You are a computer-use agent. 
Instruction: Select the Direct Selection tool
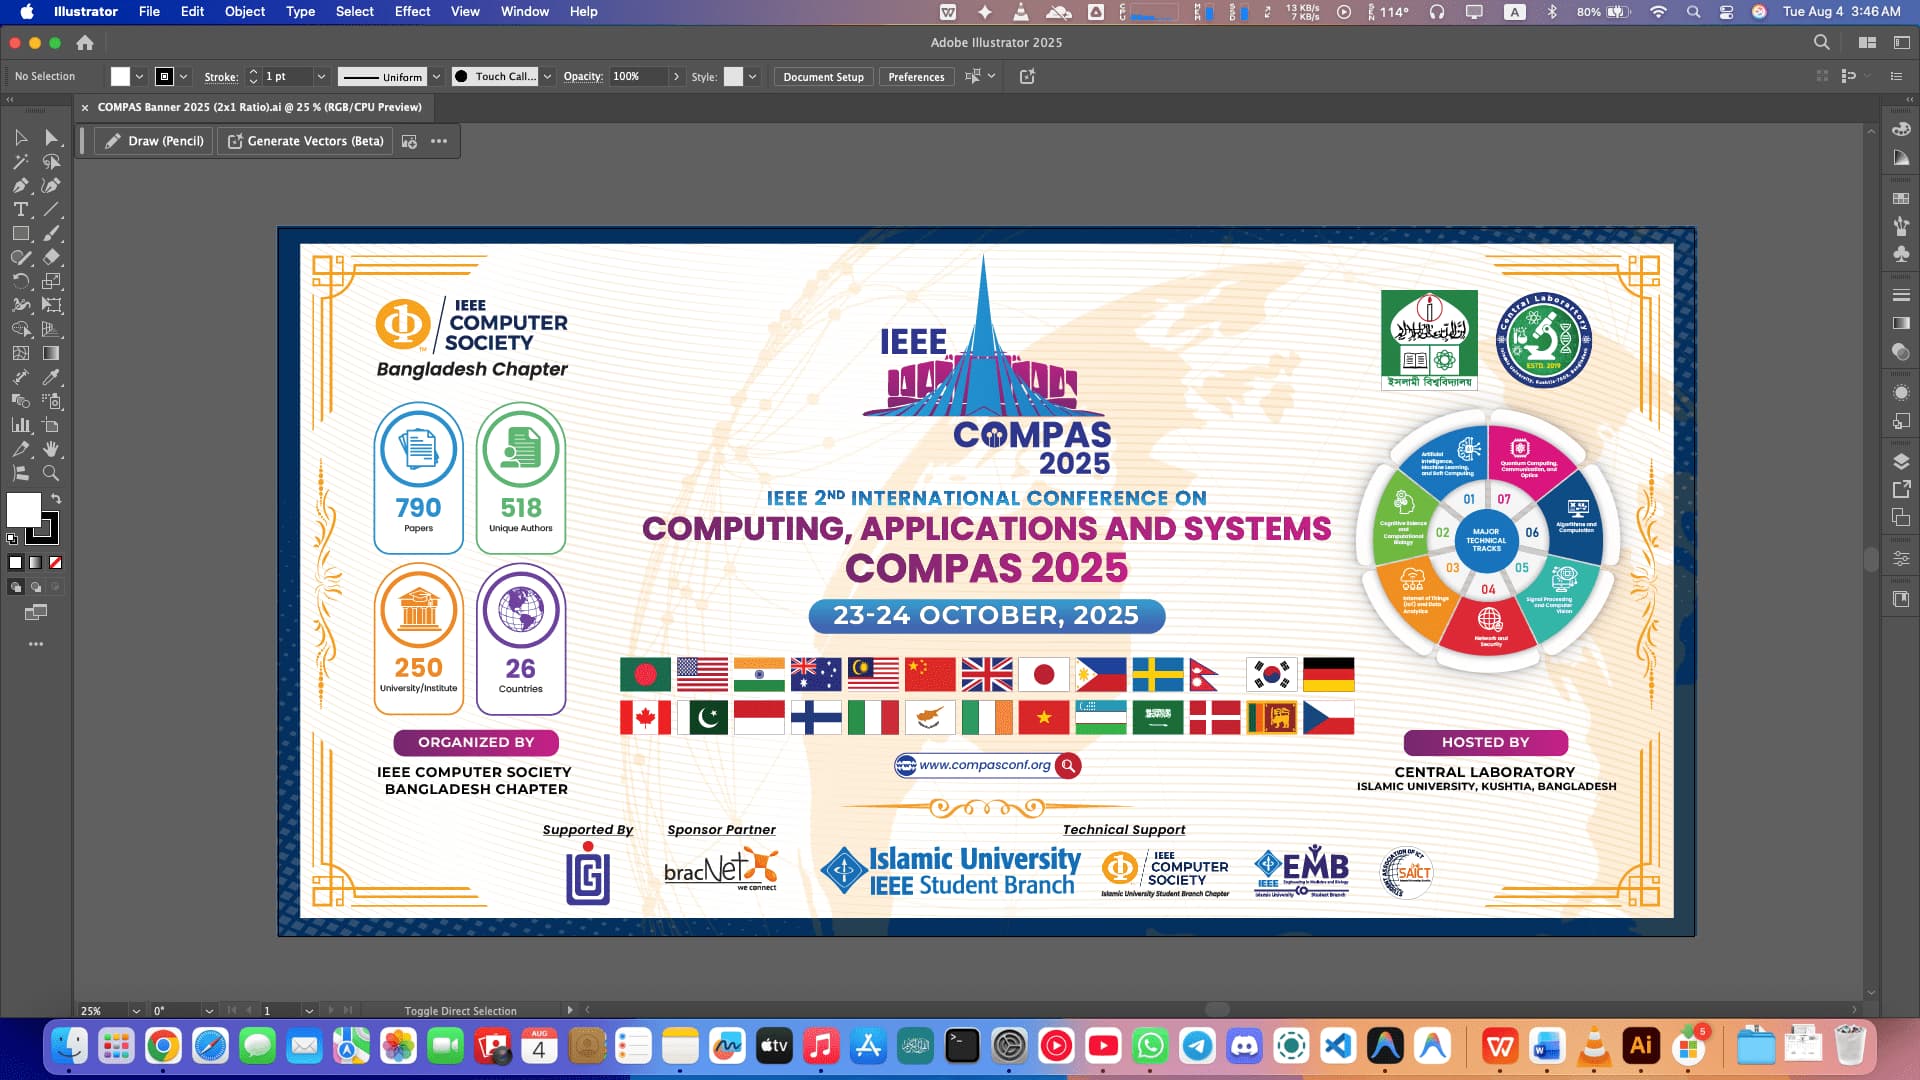coord(51,138)
